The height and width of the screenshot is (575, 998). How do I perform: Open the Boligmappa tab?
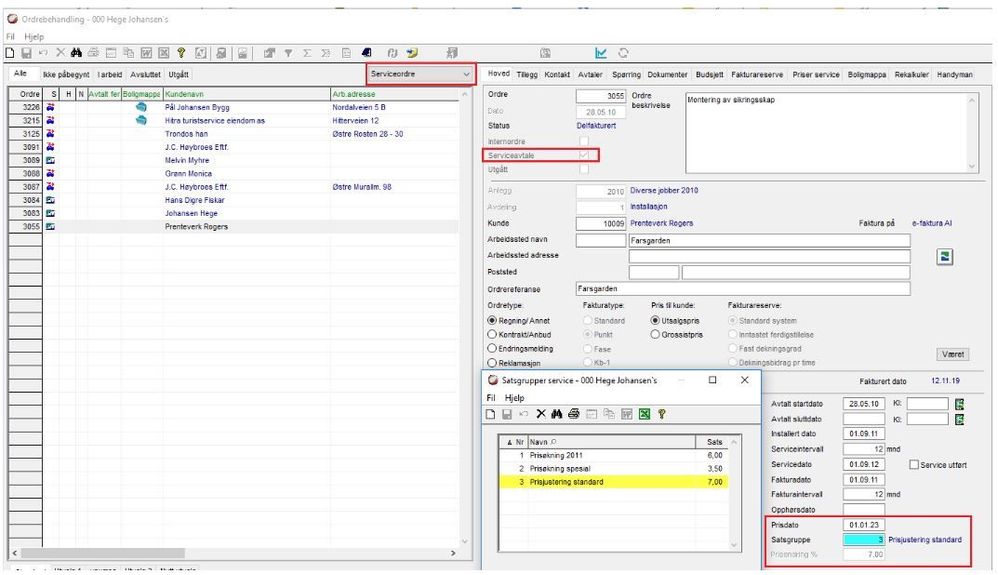click(x=867, y=75)
